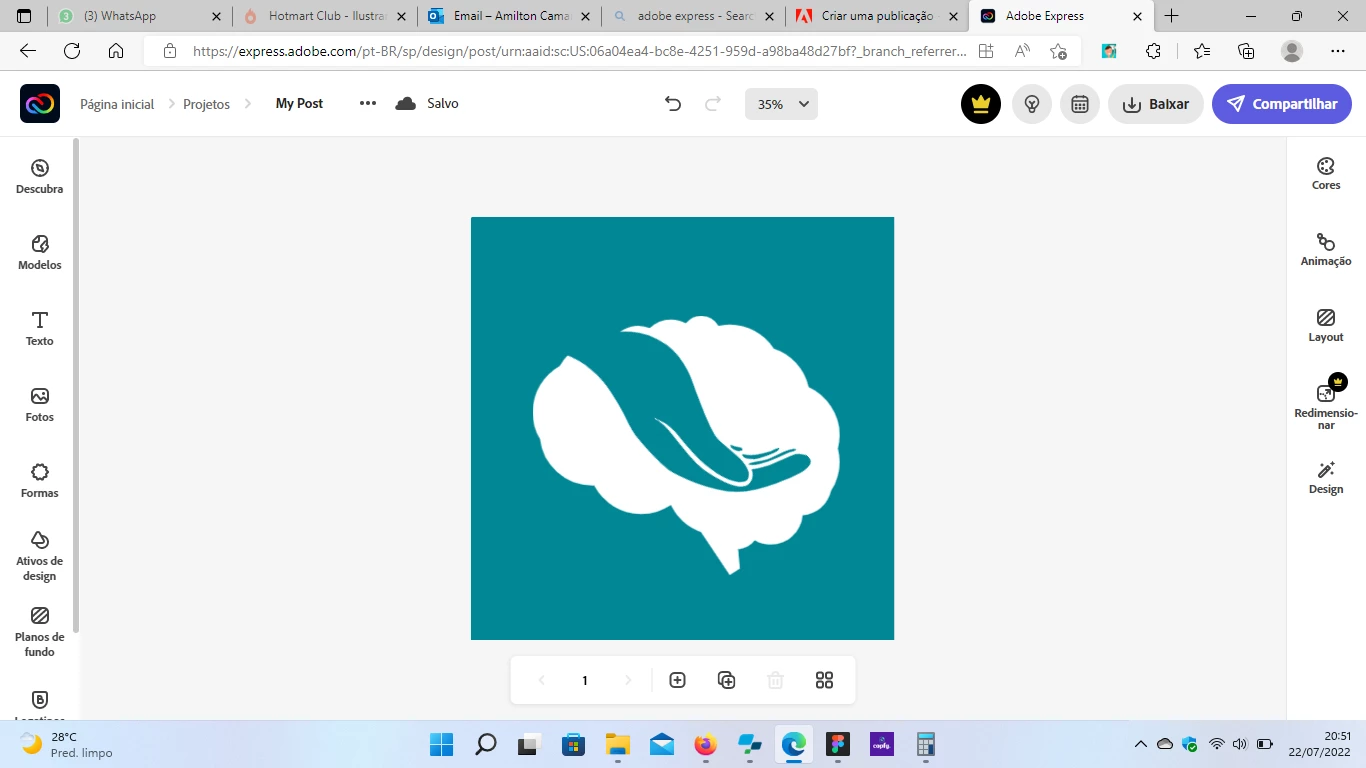Open the page grid view

(x=824, y=680)
